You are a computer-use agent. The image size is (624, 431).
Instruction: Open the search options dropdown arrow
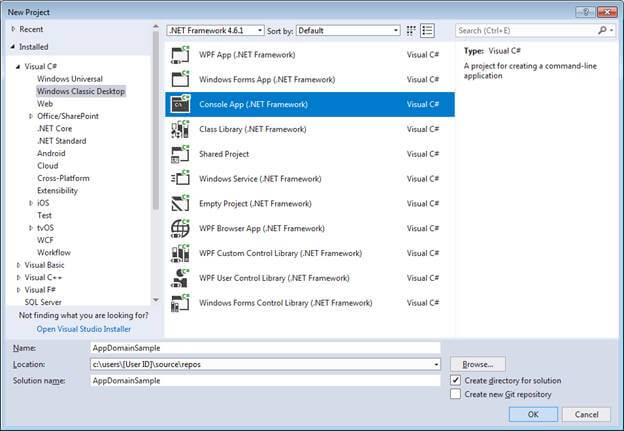tap(612, 30)
